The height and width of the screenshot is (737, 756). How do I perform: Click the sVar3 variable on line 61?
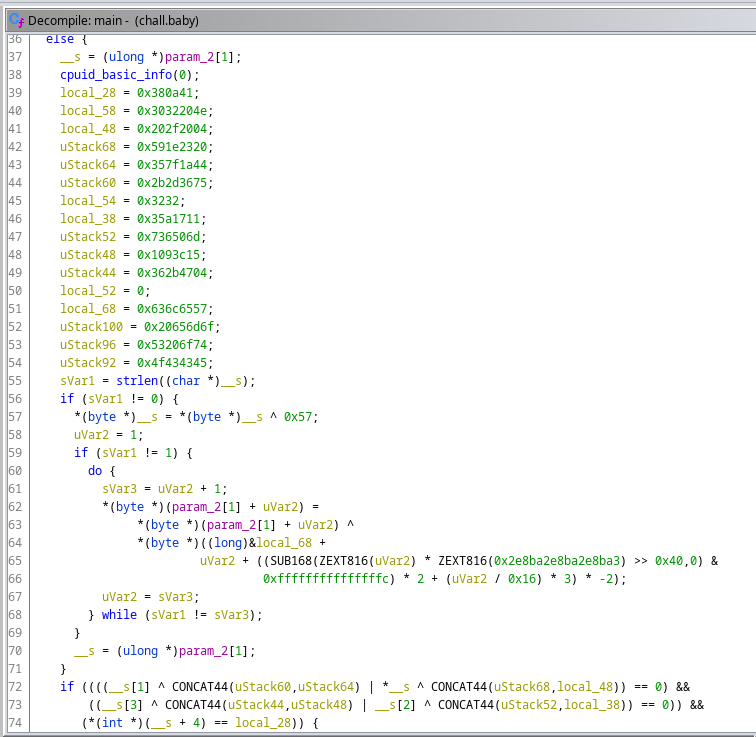click(x=119, y=489)
